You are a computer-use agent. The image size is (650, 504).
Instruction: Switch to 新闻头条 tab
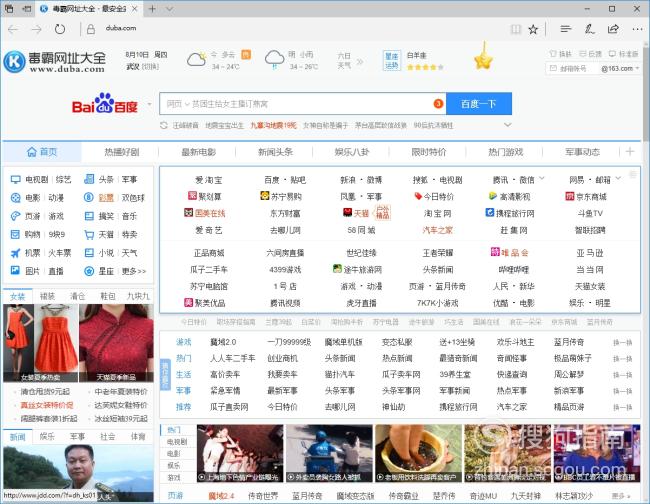pos(275,152)
